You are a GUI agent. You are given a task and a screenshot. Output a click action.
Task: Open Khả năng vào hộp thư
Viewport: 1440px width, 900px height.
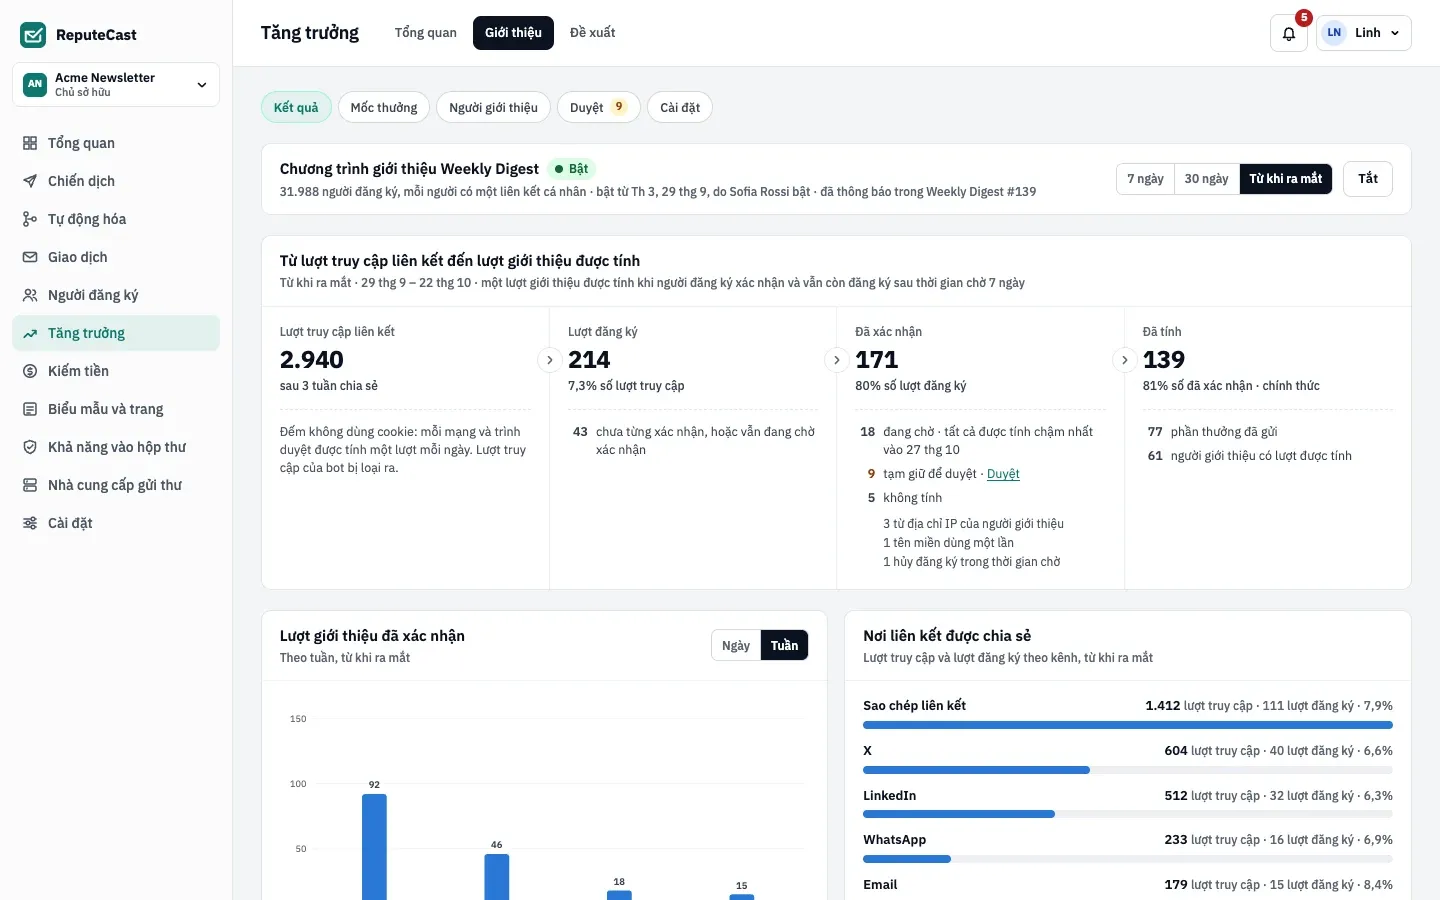click(116, 447)
